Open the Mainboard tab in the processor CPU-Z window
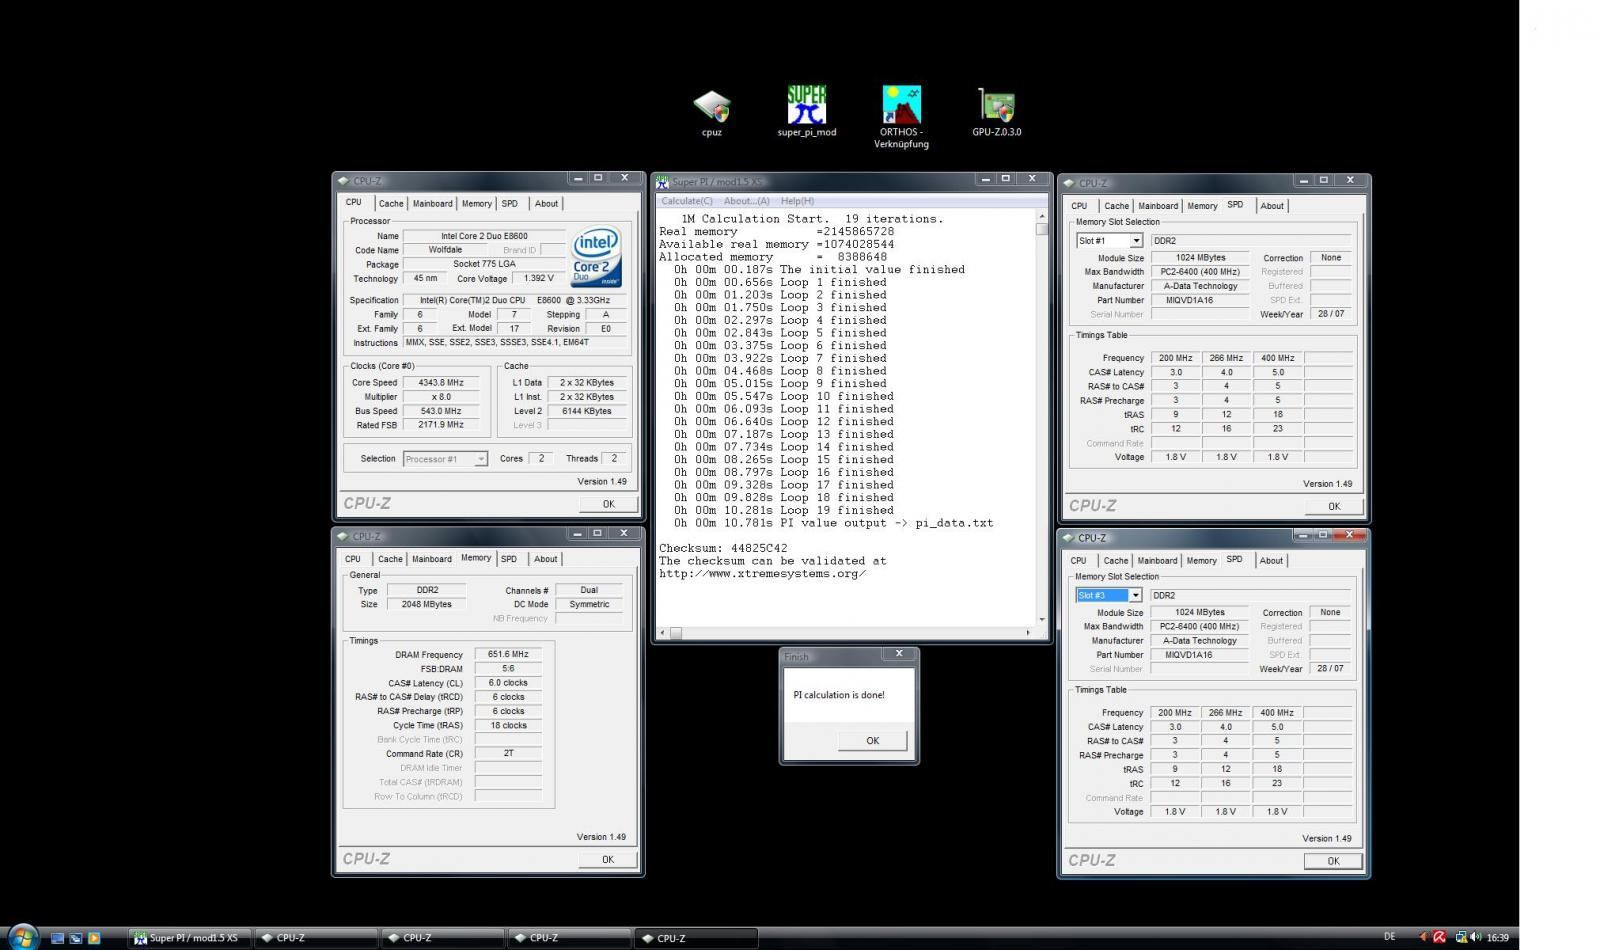The image size is (1600, 950). (x=433, y=204)
